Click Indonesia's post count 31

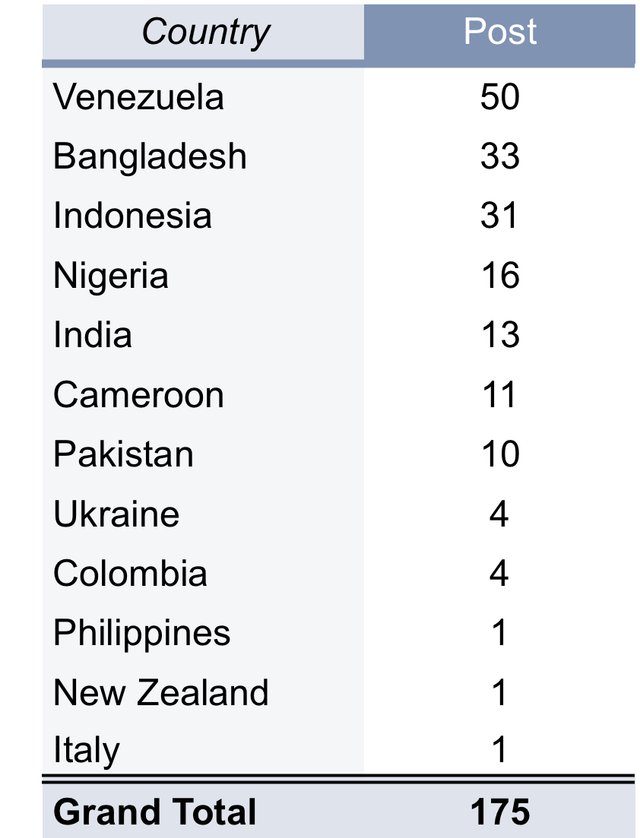[x=500, y=216]
